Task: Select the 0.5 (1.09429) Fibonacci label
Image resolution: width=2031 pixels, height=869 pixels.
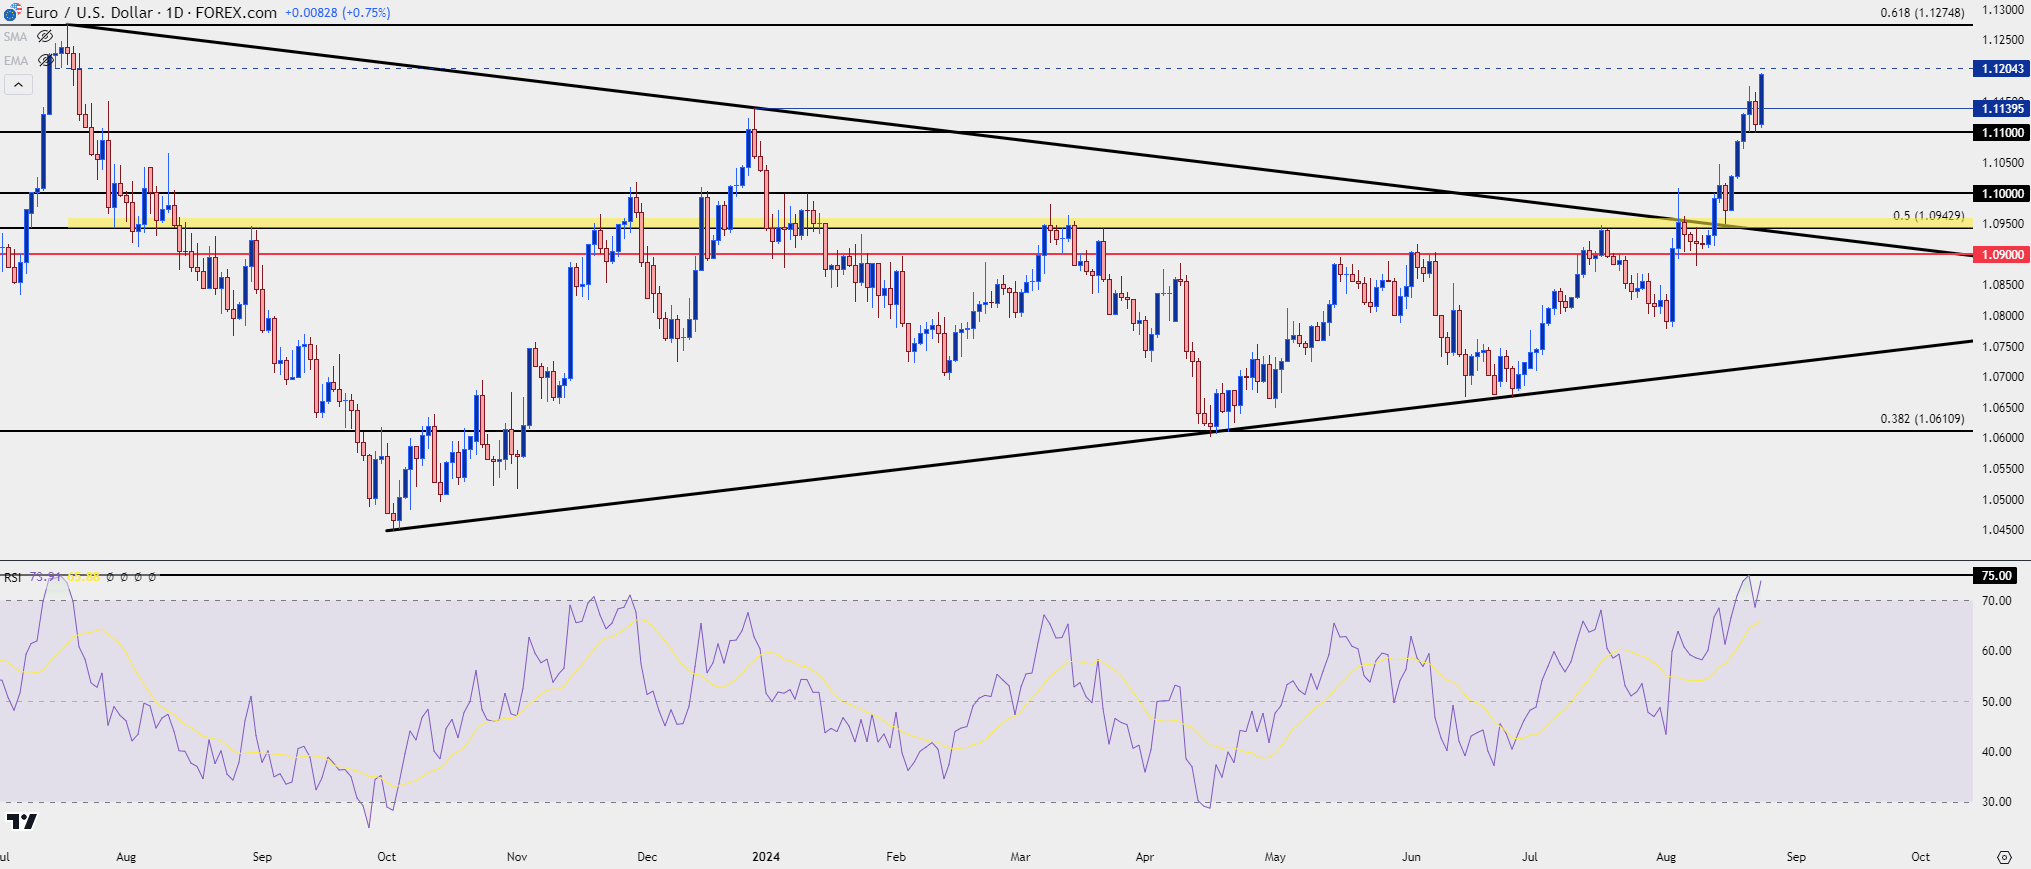Action: pyautogui.click(x=1928, y=216)
